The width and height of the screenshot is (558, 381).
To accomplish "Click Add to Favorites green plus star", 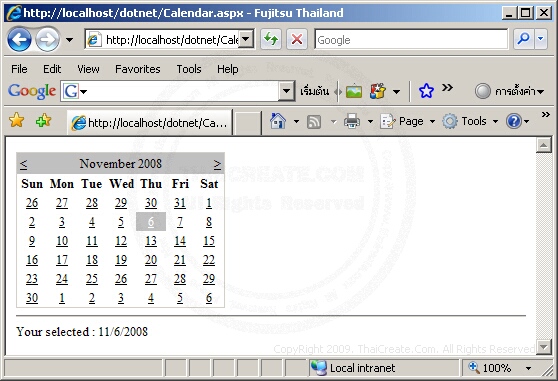I will coord(43,120).
